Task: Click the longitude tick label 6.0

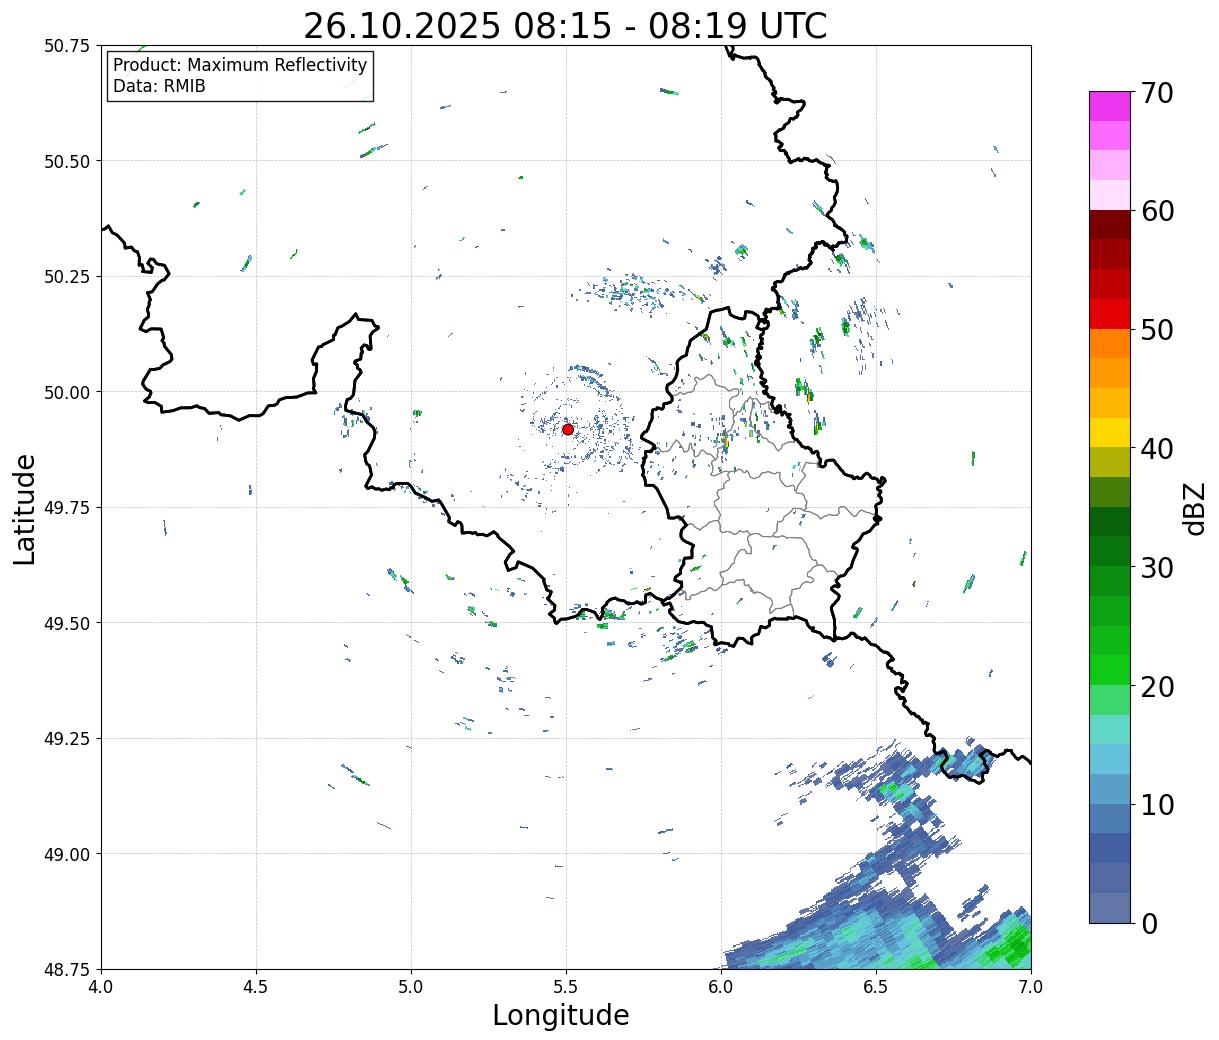Action: tap(721, 987)
